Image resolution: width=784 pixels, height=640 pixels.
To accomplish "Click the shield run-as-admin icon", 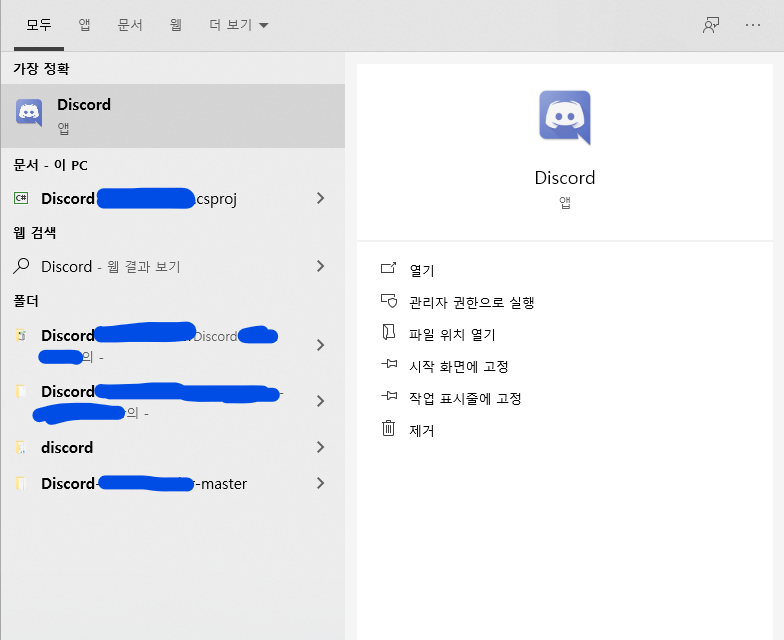I will 388,300.
